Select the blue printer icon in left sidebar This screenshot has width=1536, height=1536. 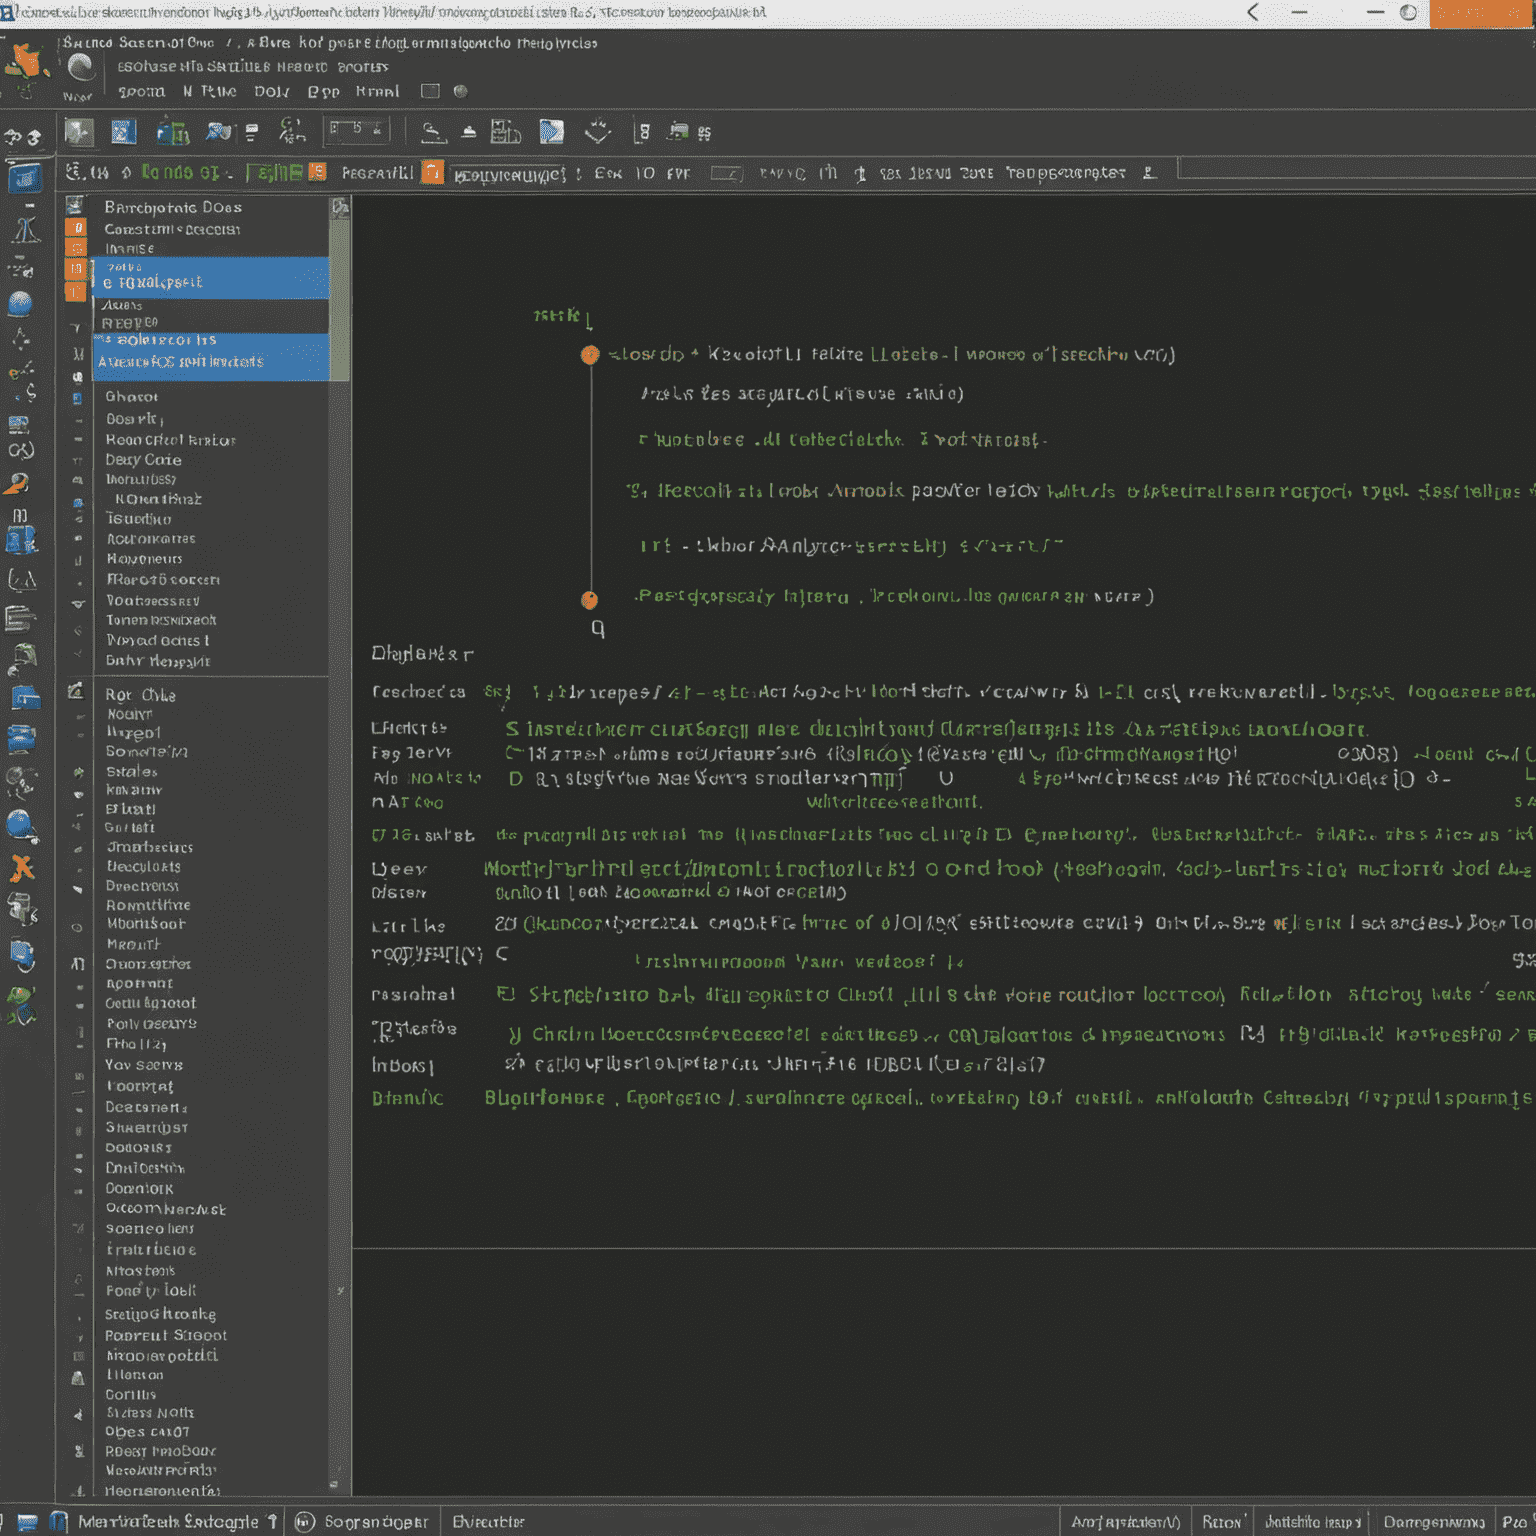coord(21,739)
